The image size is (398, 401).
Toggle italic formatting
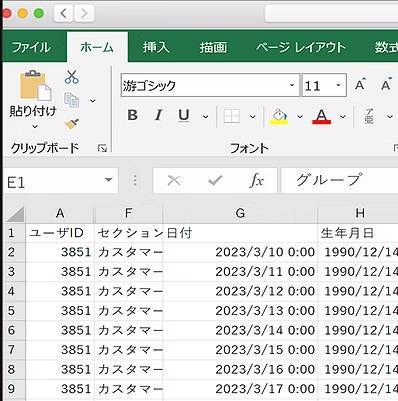coord(158,115)
